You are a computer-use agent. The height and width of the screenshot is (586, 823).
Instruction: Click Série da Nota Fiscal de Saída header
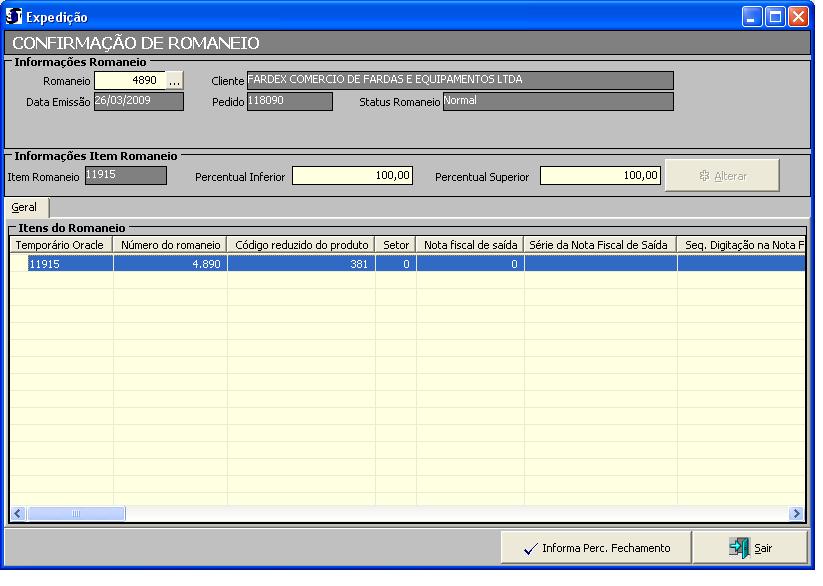[600, 245]
